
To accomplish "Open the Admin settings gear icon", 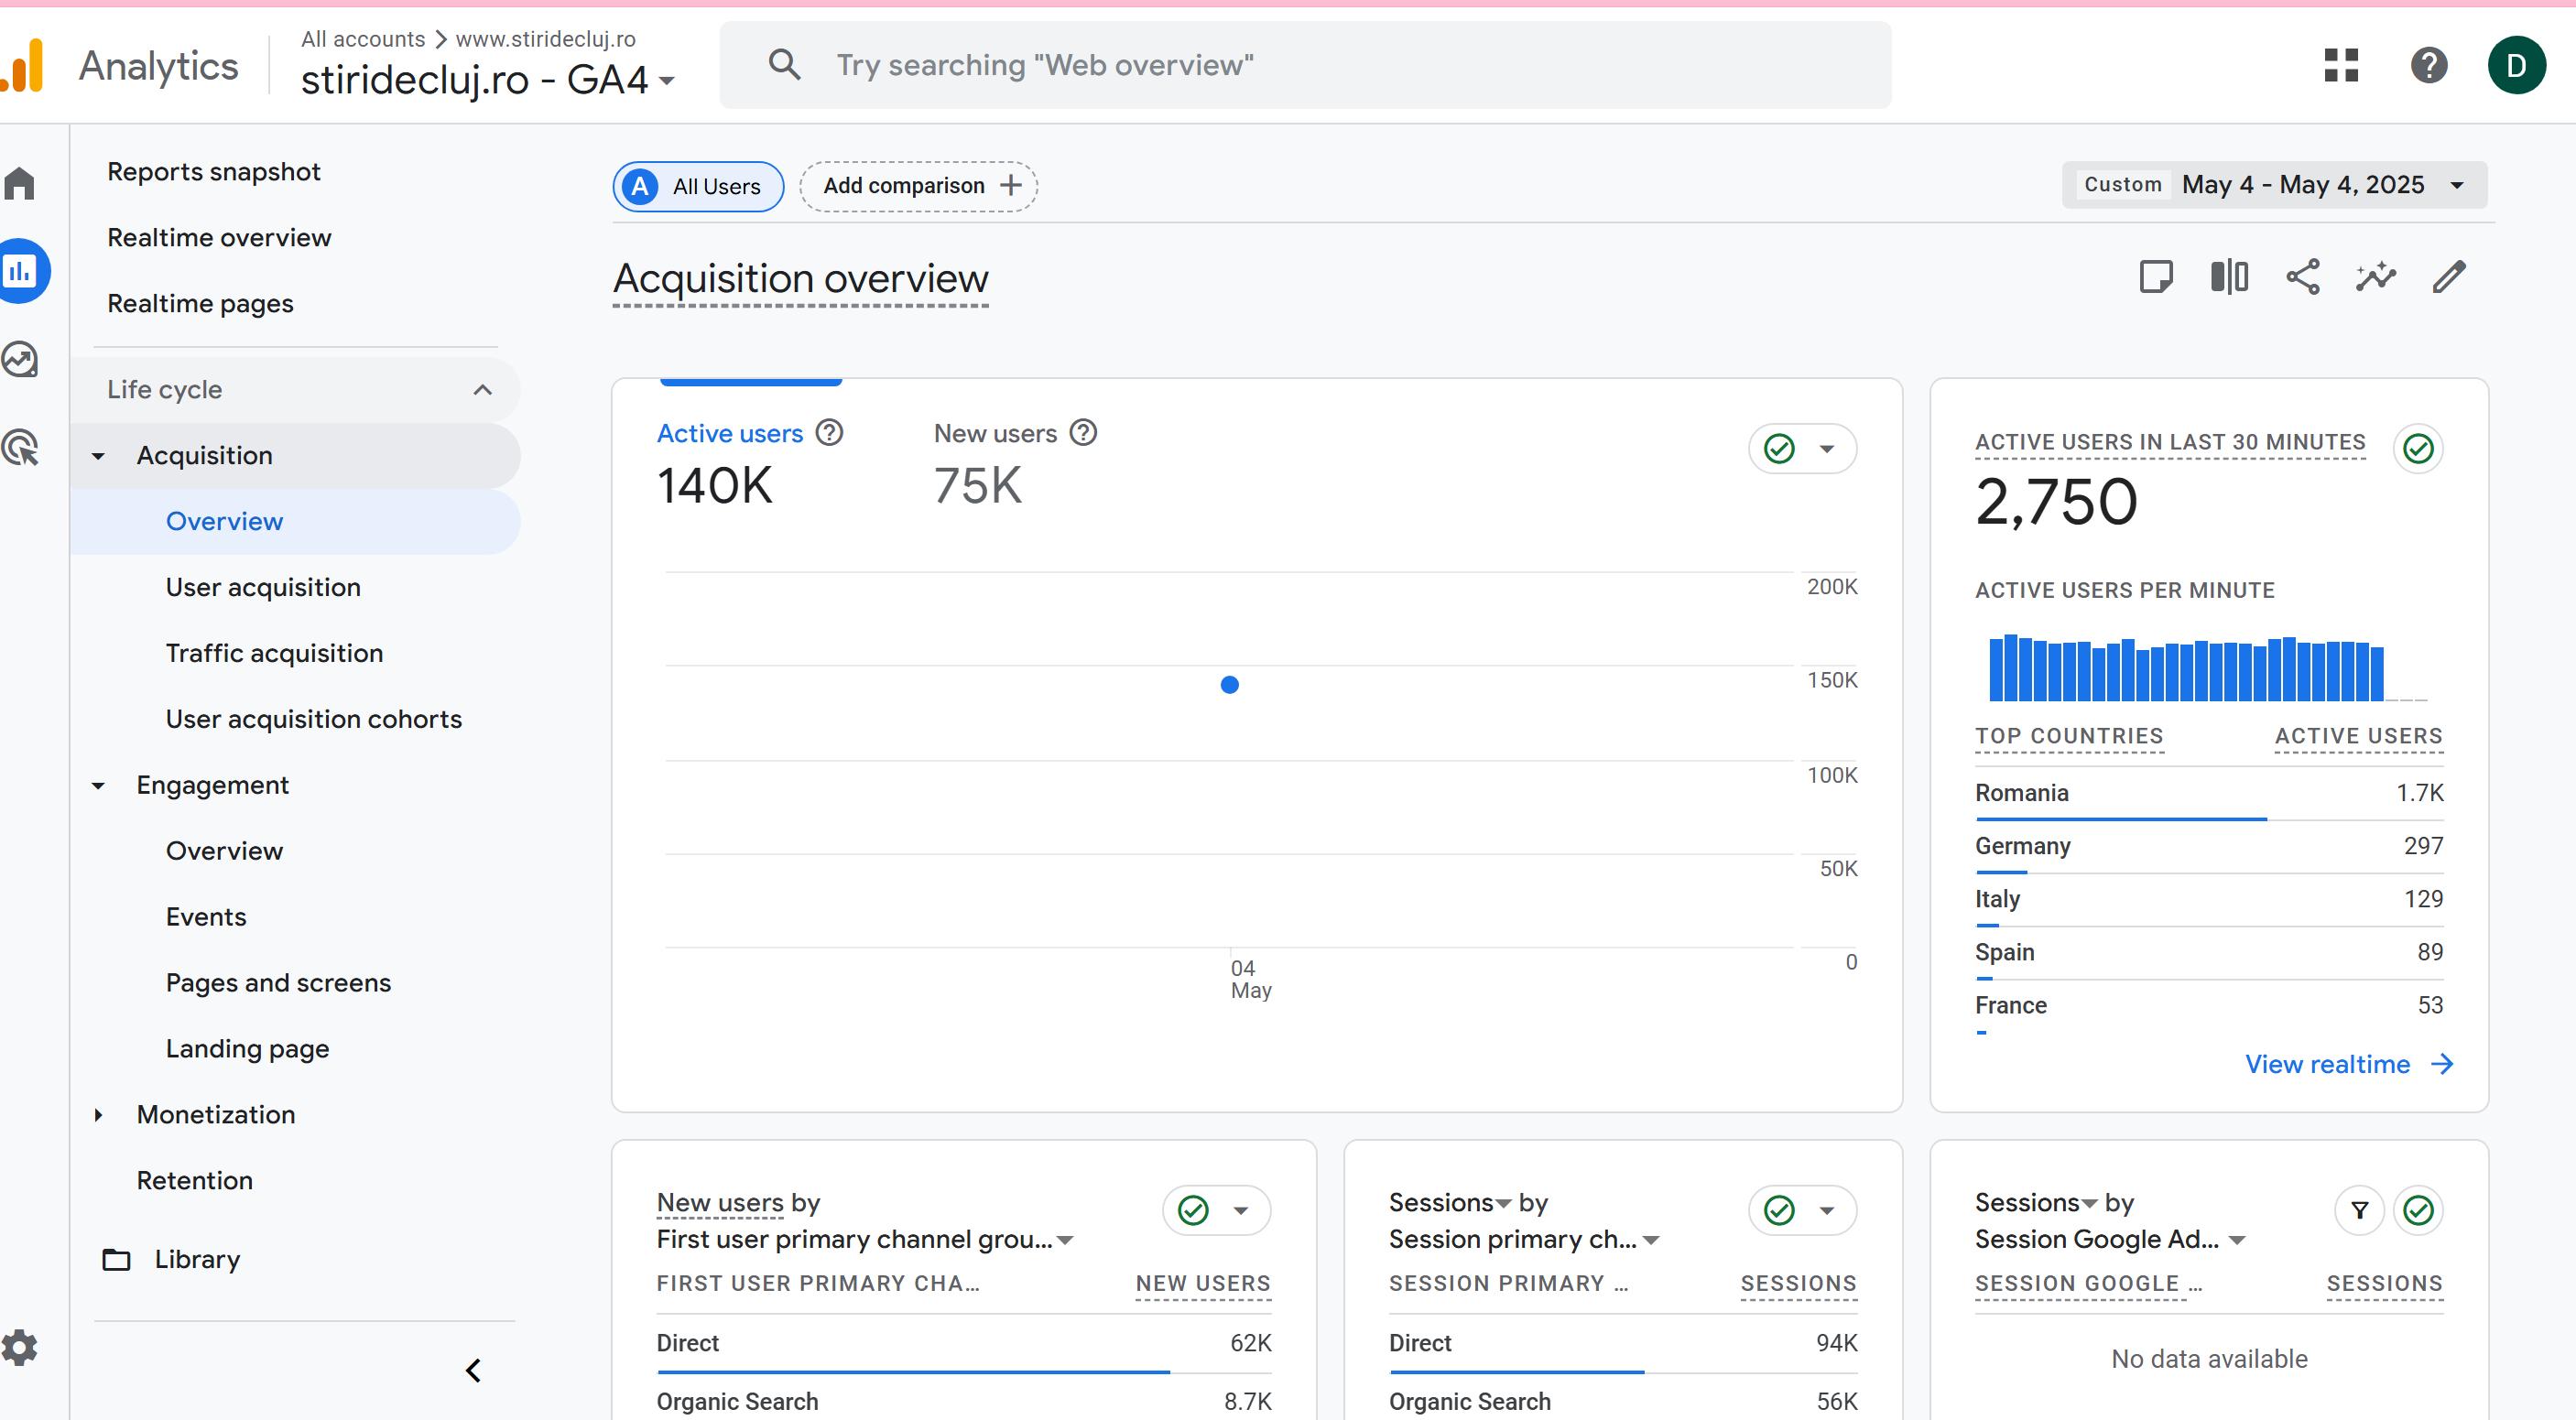I will click(x=20, y=1347).
